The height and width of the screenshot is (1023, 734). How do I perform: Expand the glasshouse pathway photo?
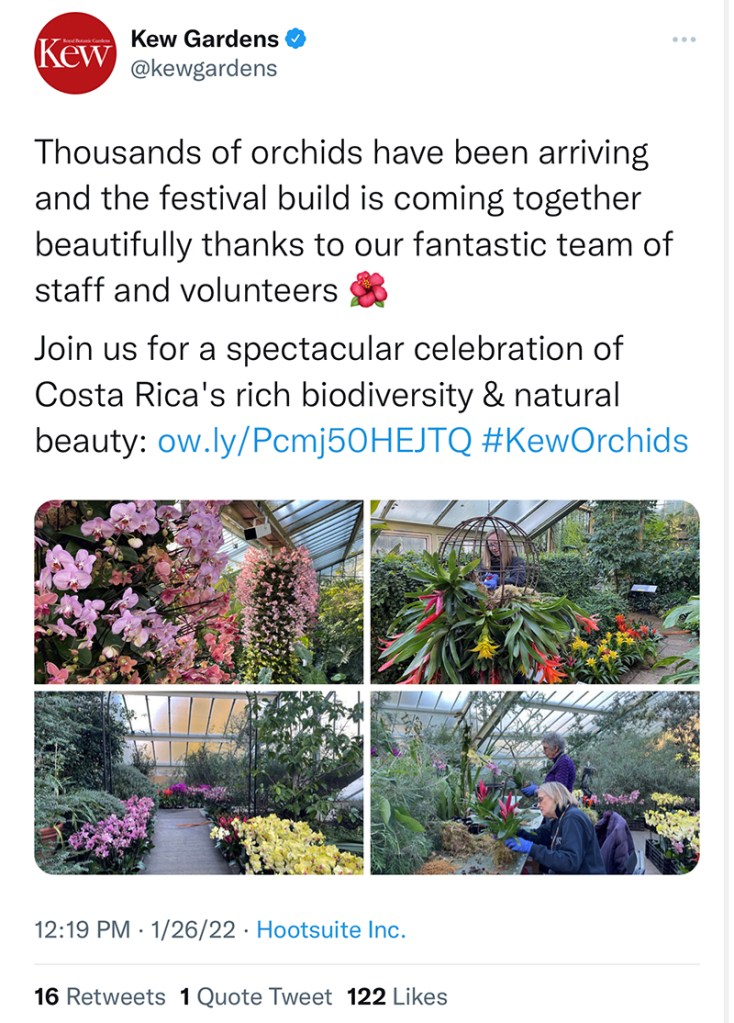tap(199, 782)
